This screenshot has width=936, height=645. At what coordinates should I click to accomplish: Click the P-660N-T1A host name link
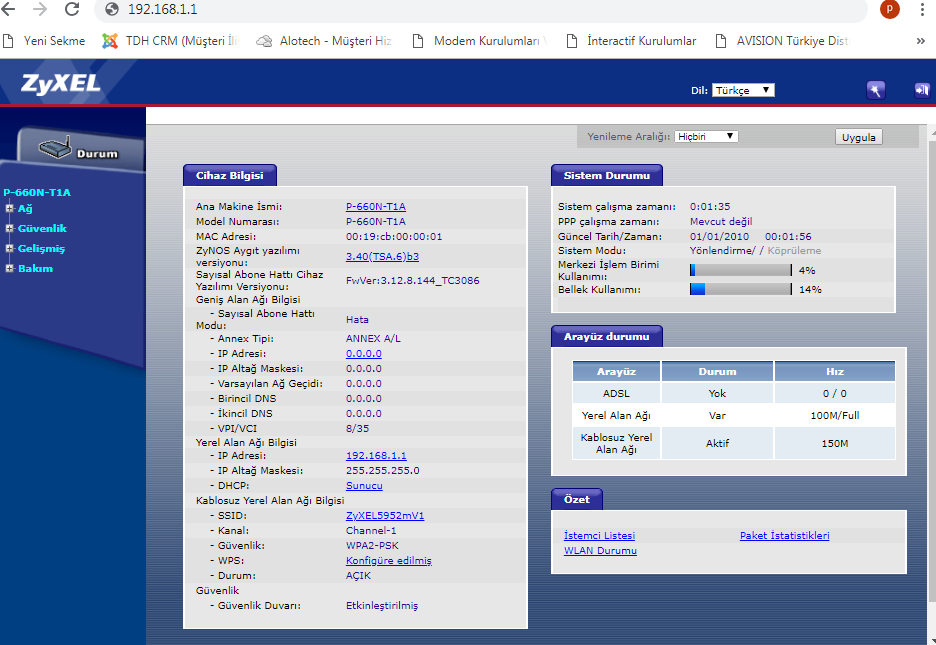tap(376, 206)
